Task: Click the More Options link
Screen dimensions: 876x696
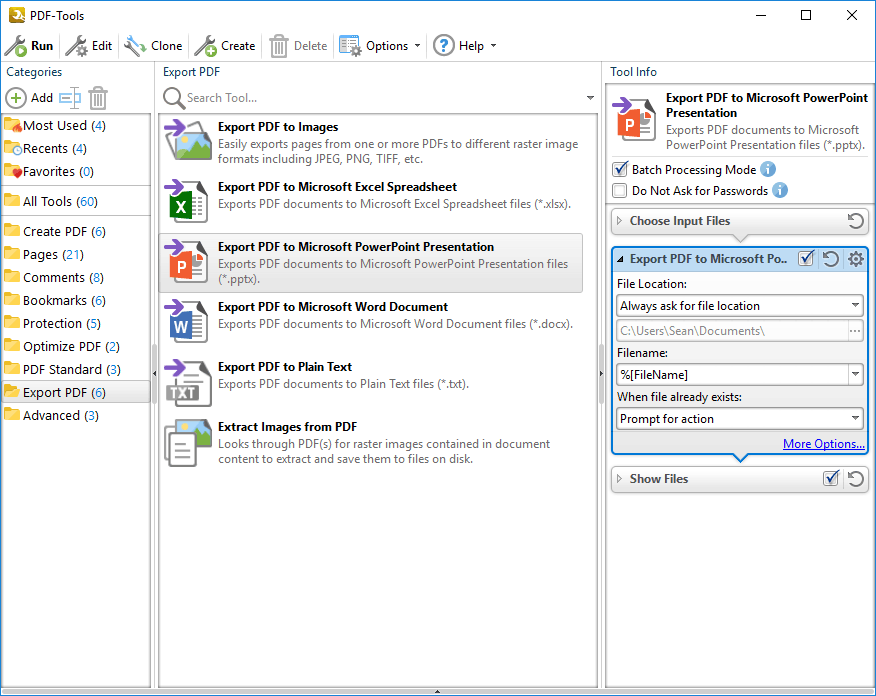Action: pyautogui.click(x=823, y=444)
